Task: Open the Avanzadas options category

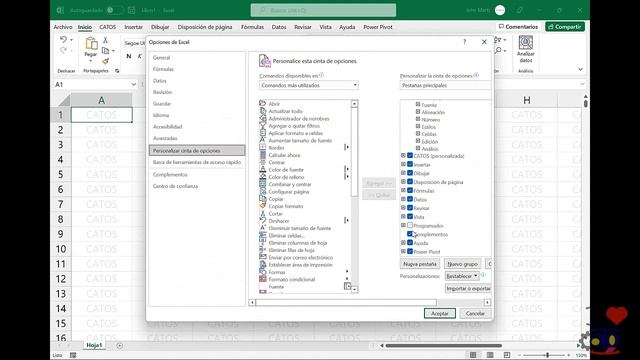Action: pyautogui.click(x=165, y=138)
